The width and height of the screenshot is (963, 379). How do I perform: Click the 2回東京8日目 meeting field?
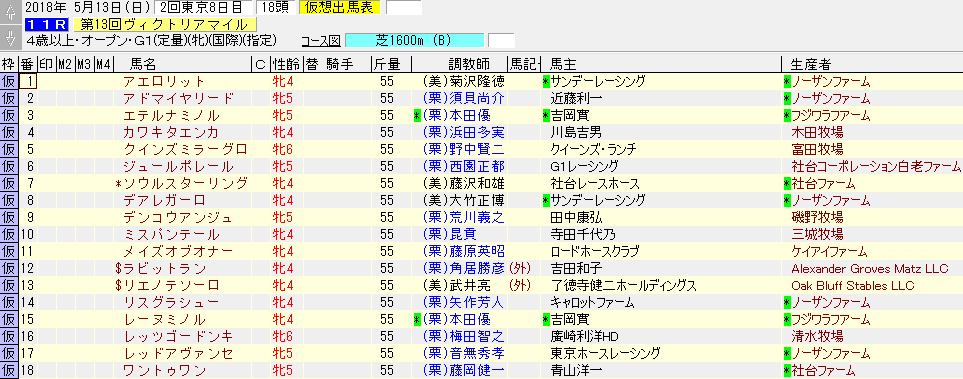click(x=203, y=8)
